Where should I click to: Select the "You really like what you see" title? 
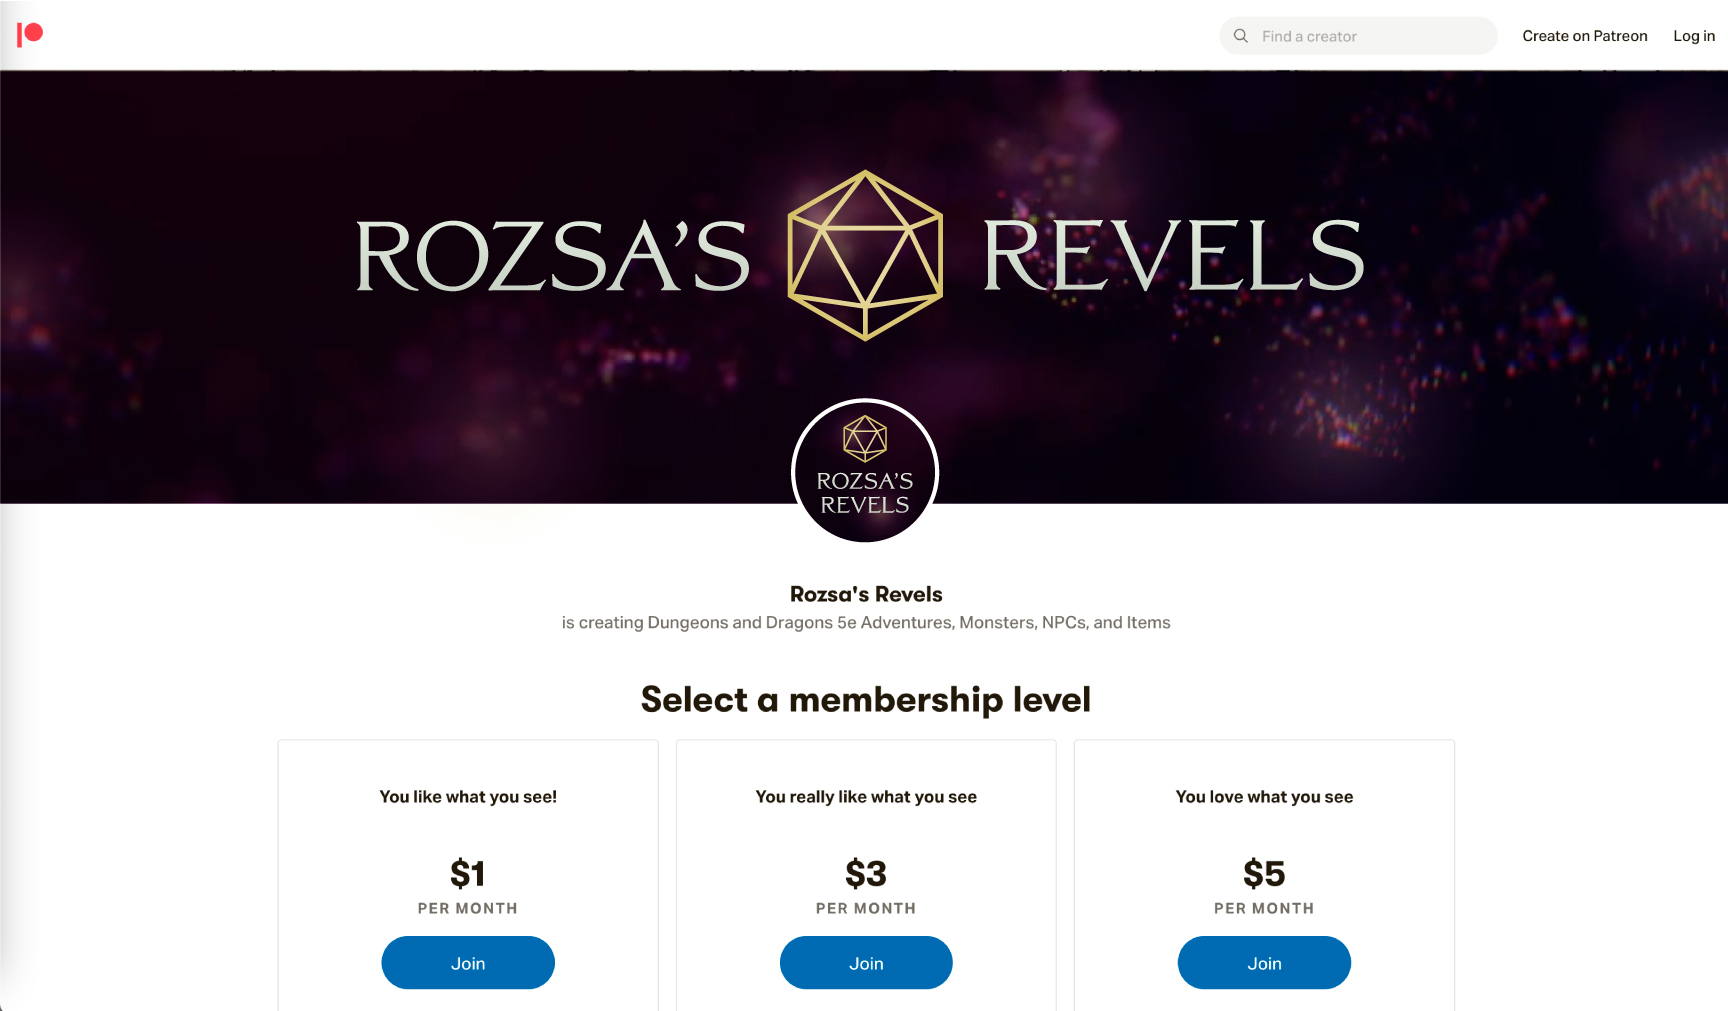tap(866, 797)
